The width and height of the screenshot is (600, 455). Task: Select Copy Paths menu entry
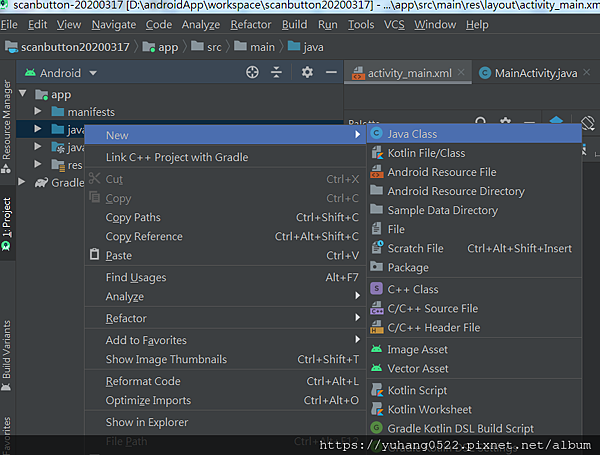pos(225,217)
